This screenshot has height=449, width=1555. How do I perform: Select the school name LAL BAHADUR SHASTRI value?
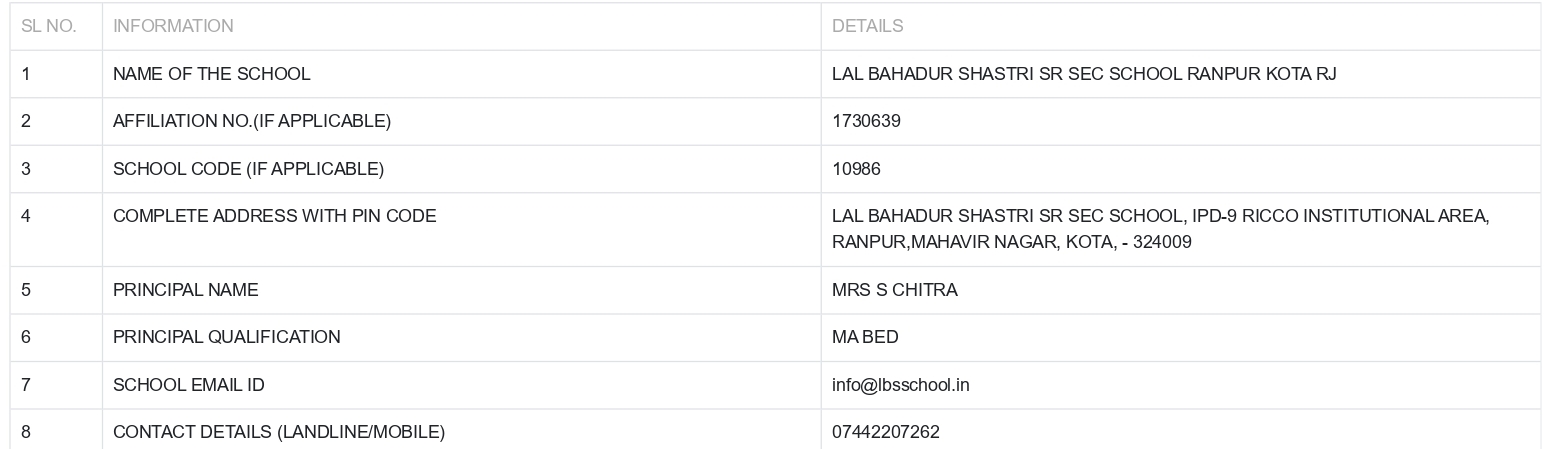(x=1083, y=74)
